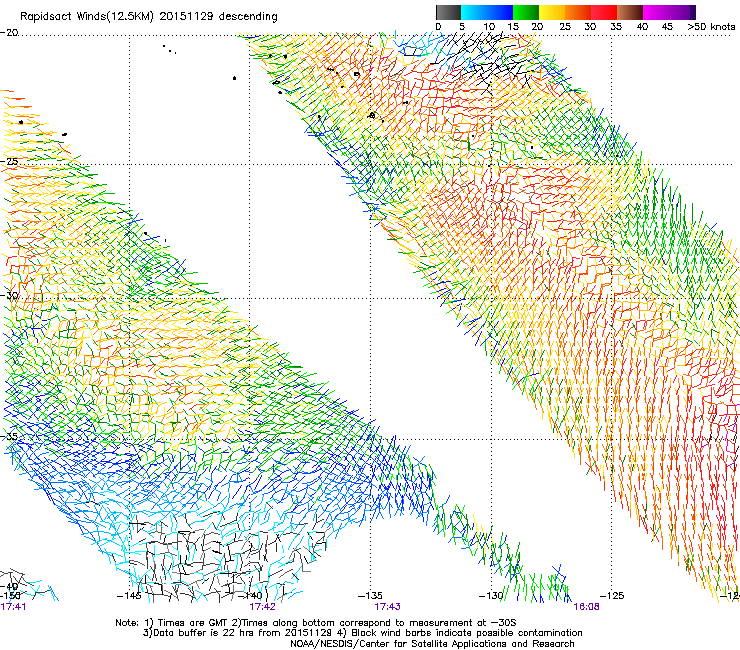Click the longitude label '-150'

point(10,596)
